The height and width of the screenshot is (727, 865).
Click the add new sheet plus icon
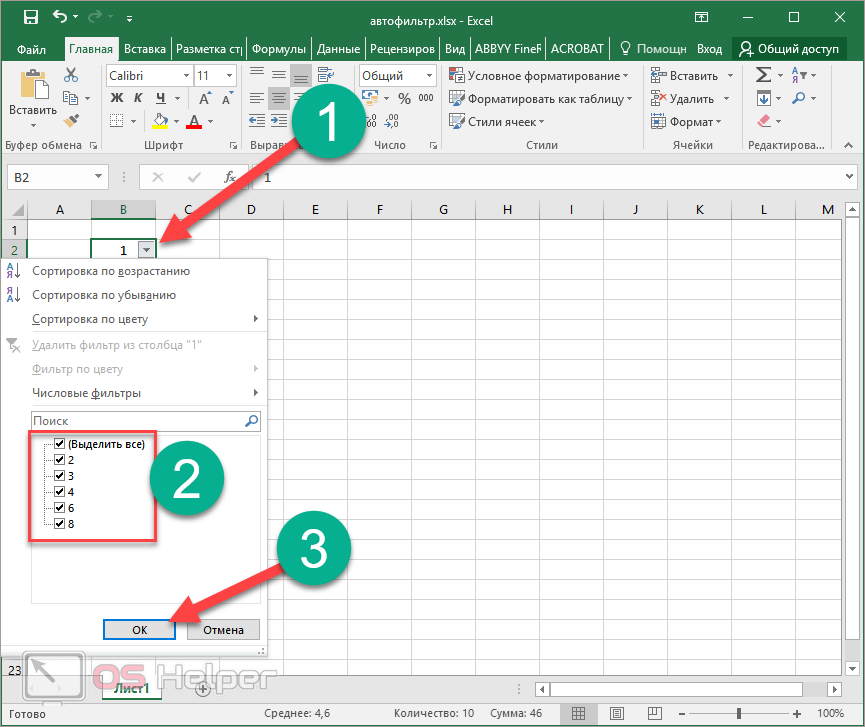tap(203, 688)
